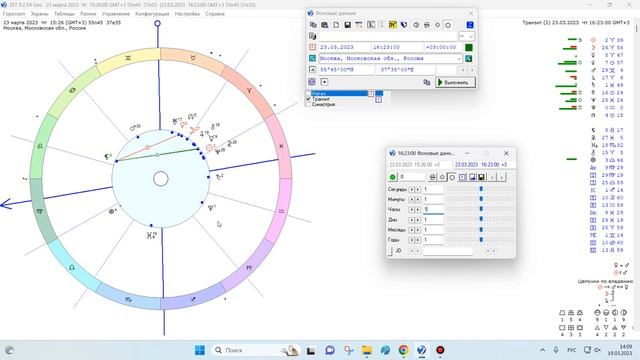Screen dimensions: 640x360
Task: Step Годы forward using its right arrow
Action: coord(418,240)
